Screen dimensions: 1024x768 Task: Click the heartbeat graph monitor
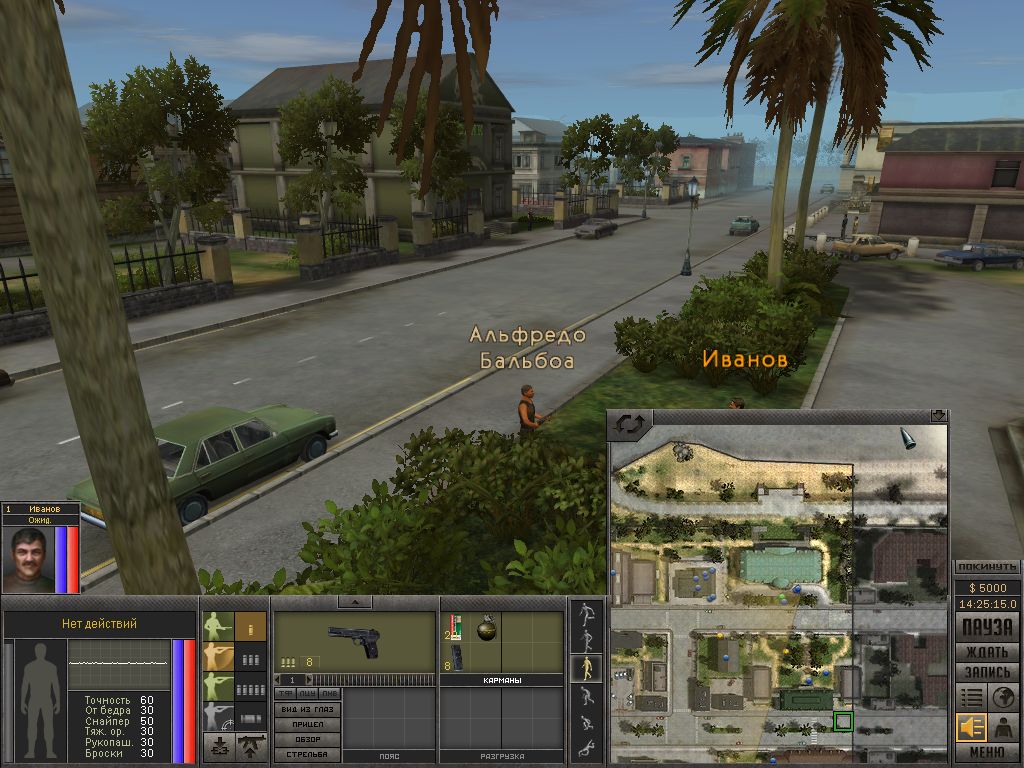[x=119, y=664]
